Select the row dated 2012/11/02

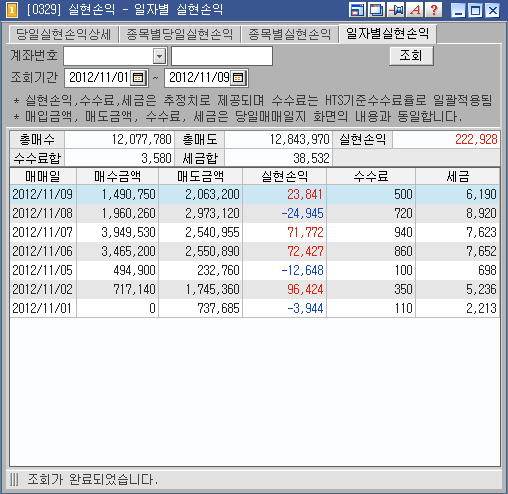[x=255, y=289]
